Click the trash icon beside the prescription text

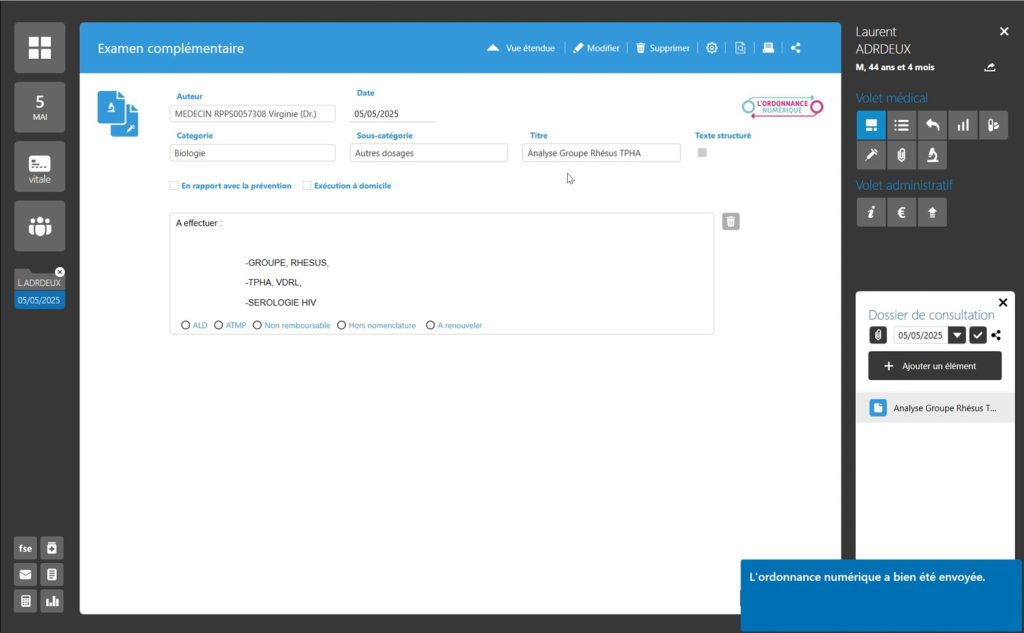pyautogui.click(x=731, y=222)
